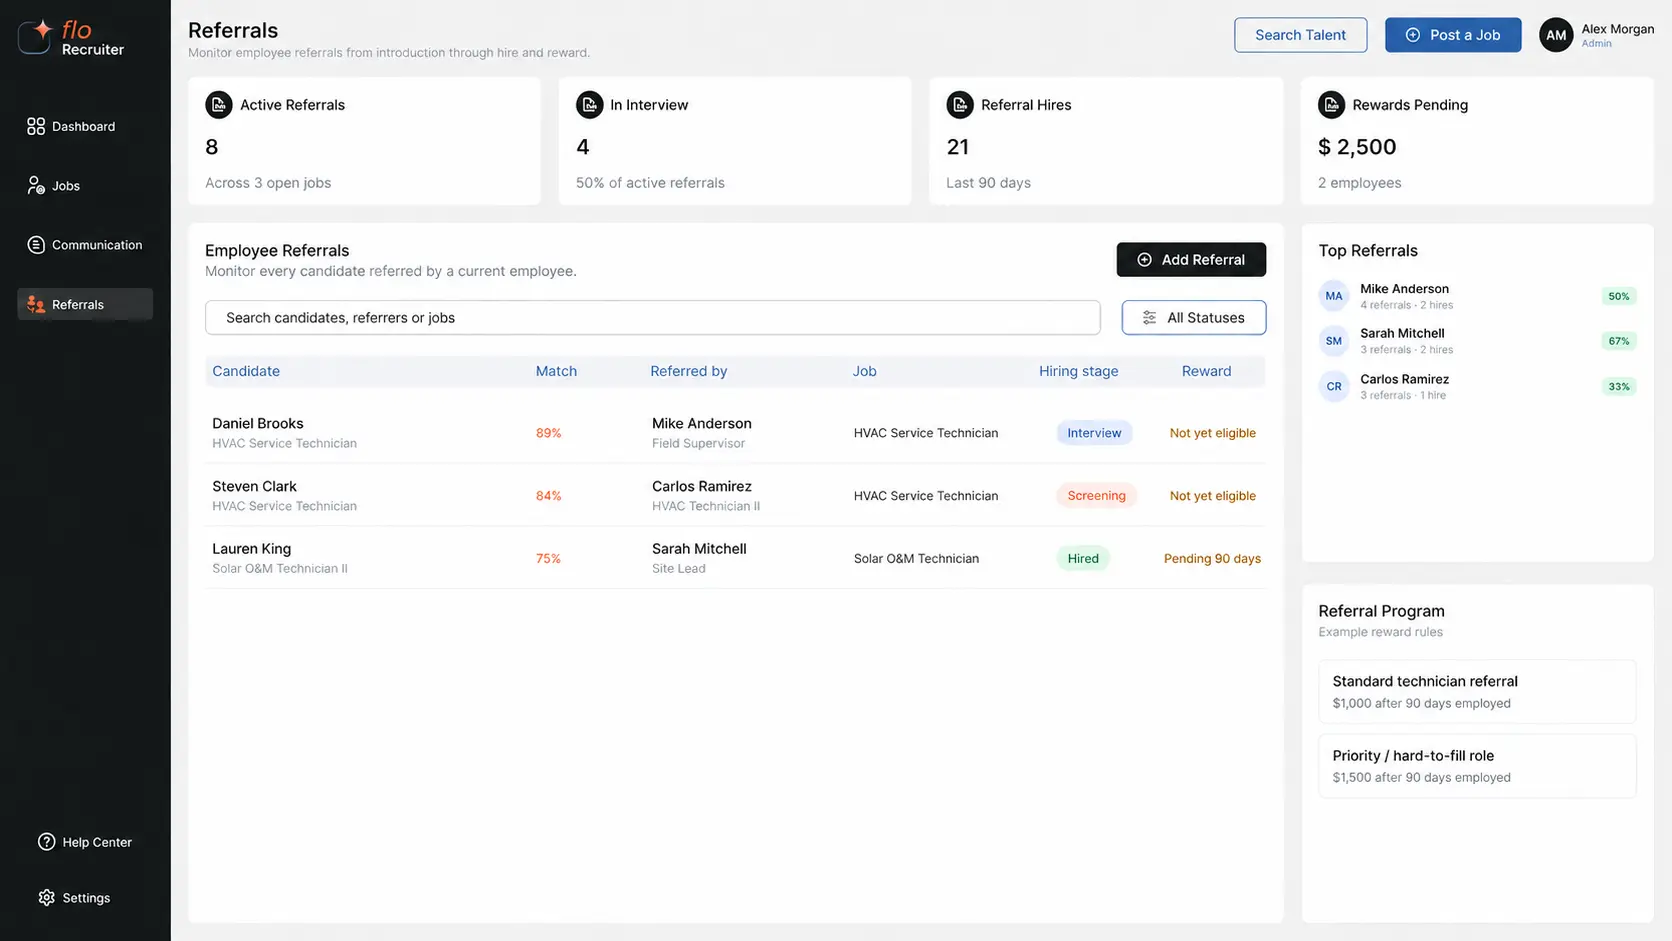Open Priority / hard-to-fill role card
Viewport: 1672px width, 941px height.
pos(1477,766)
